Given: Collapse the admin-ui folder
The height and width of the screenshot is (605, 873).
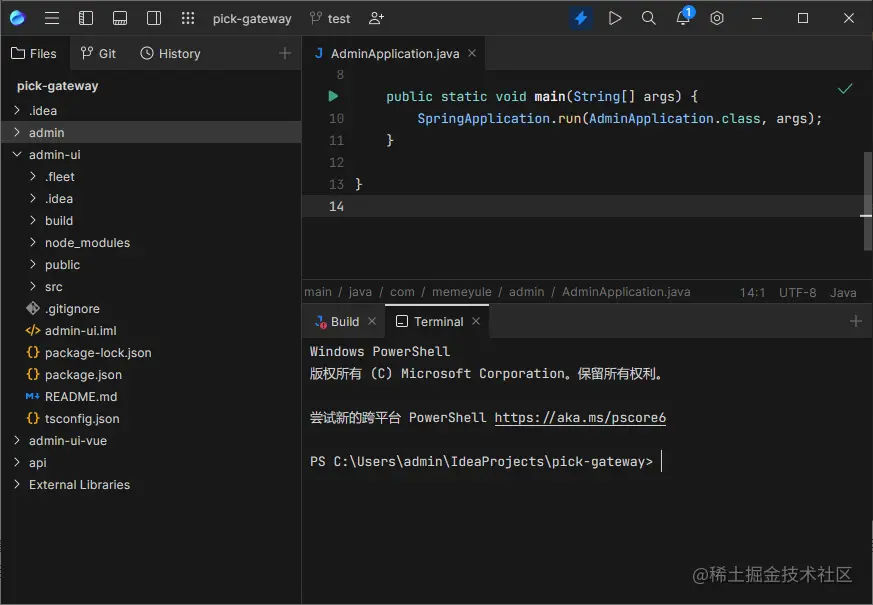Looking at the screenshot, I should click(x=17, y=154).
